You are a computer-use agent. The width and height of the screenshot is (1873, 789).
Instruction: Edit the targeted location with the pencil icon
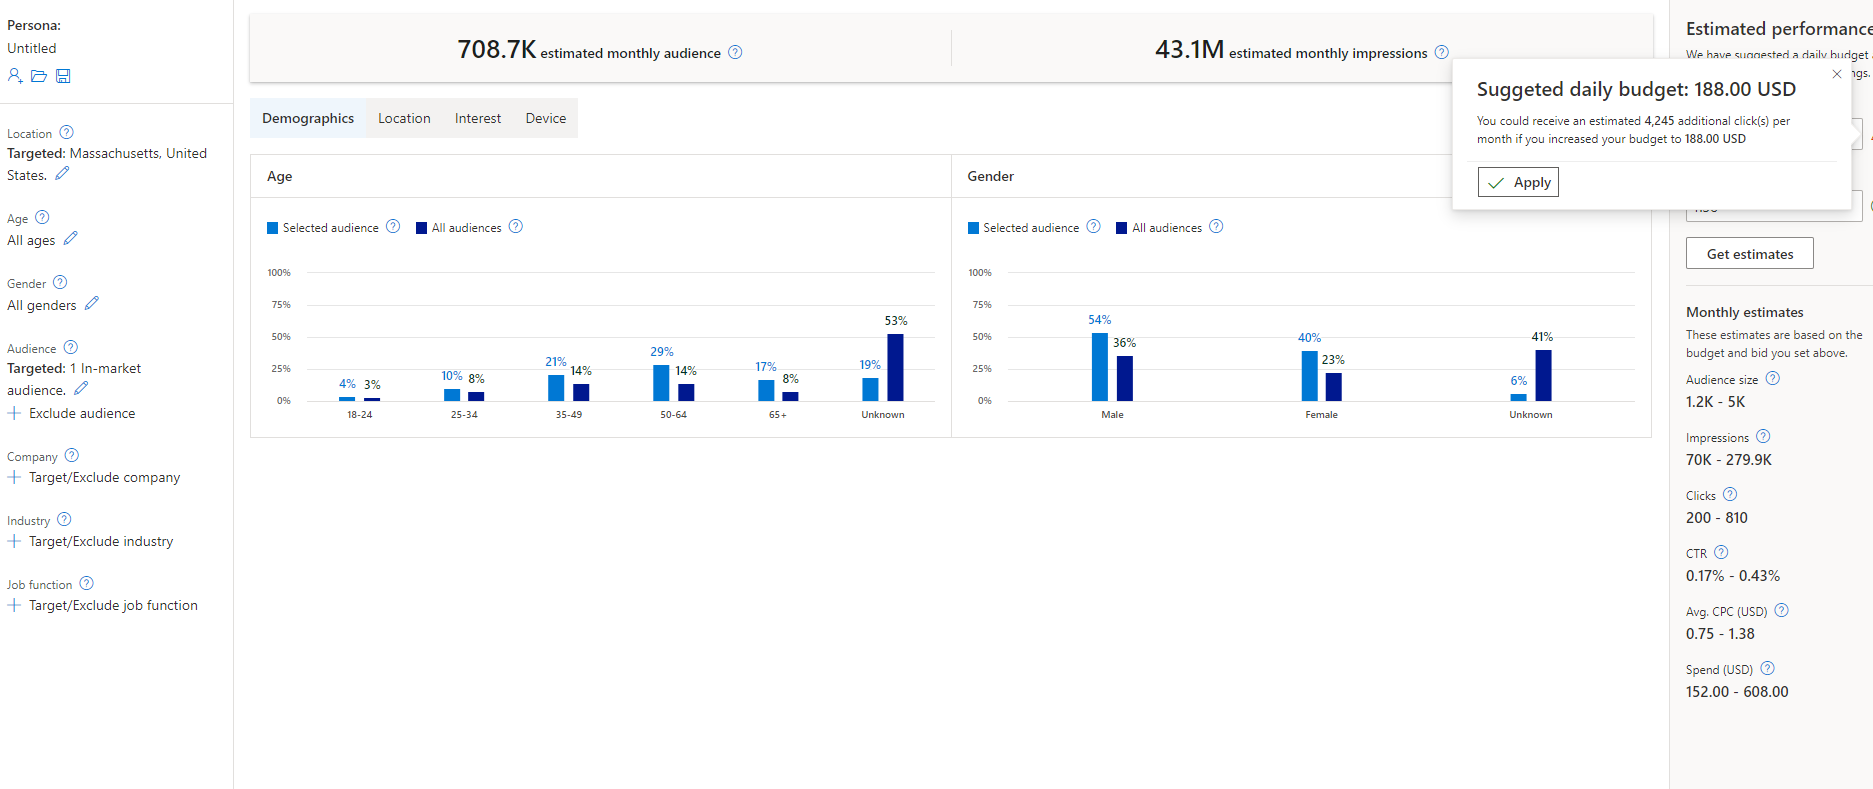click(62, 174)
